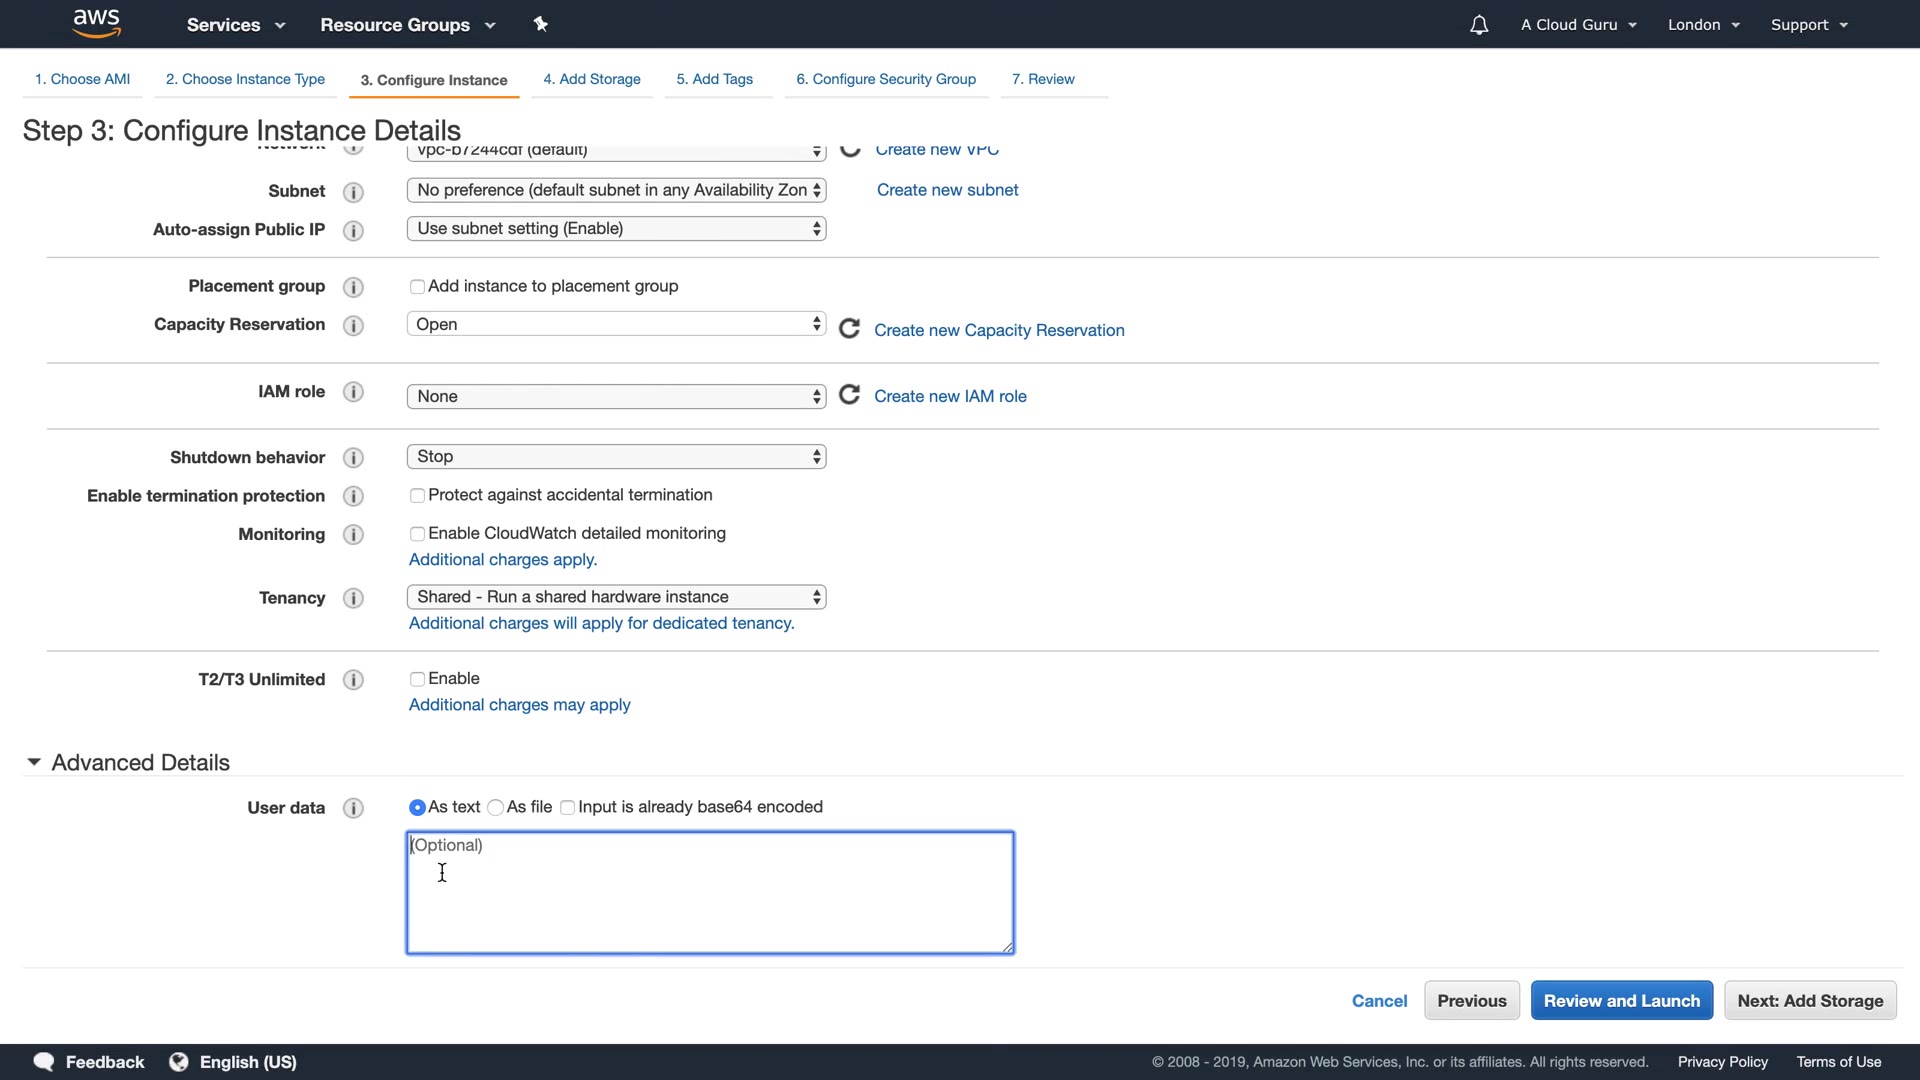1920x1080 pixels.
Task: Enable termination protection checkbox
Action: (417, 496)
